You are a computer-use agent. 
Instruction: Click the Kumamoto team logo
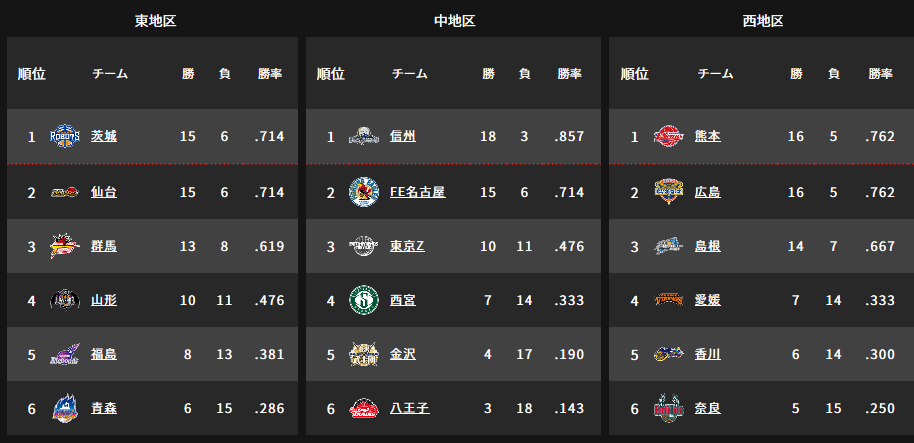[668, 136]
